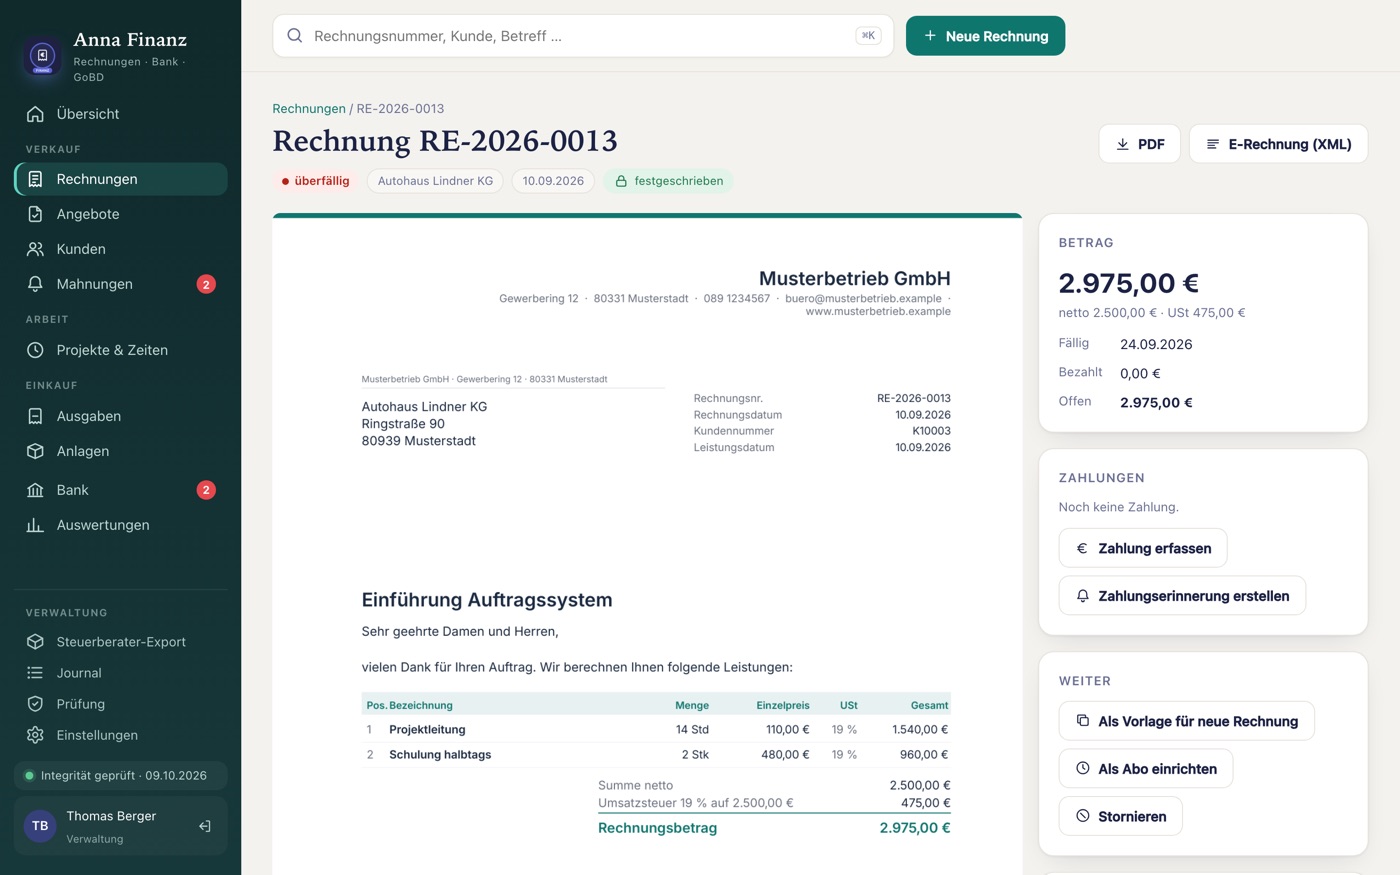Viewport: 1400px width, 875px height.
Task: Log out using the exit arrow icon
Action: (x=205, y=826)
